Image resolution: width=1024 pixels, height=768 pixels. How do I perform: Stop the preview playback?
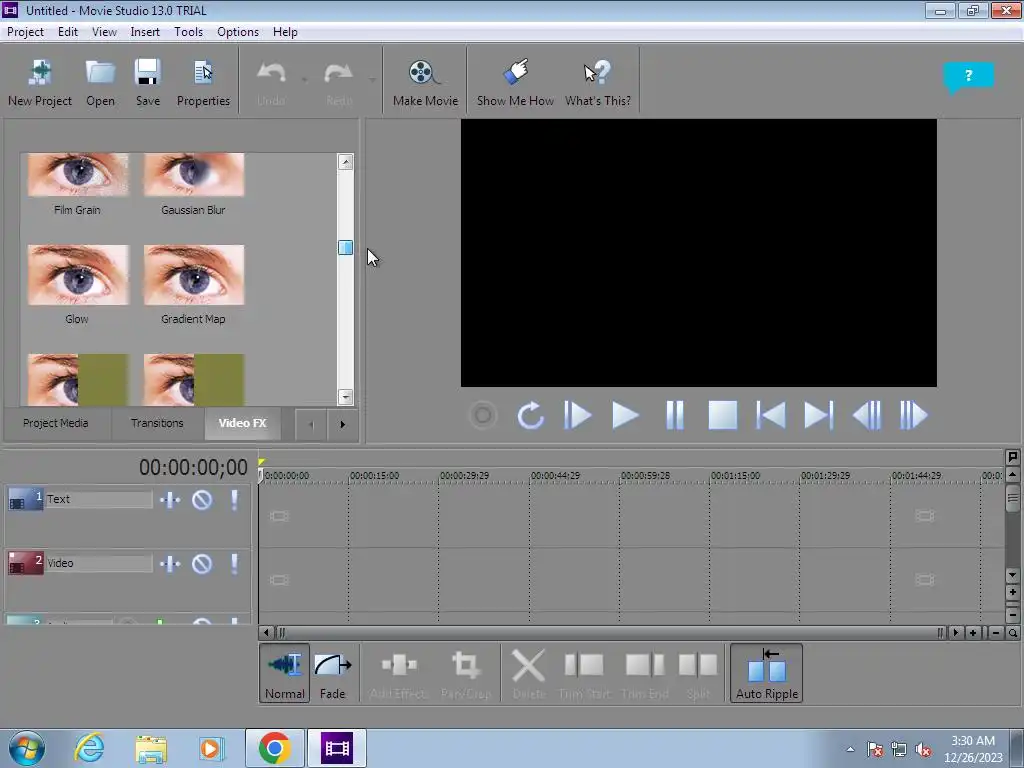[x=723, y=415]
